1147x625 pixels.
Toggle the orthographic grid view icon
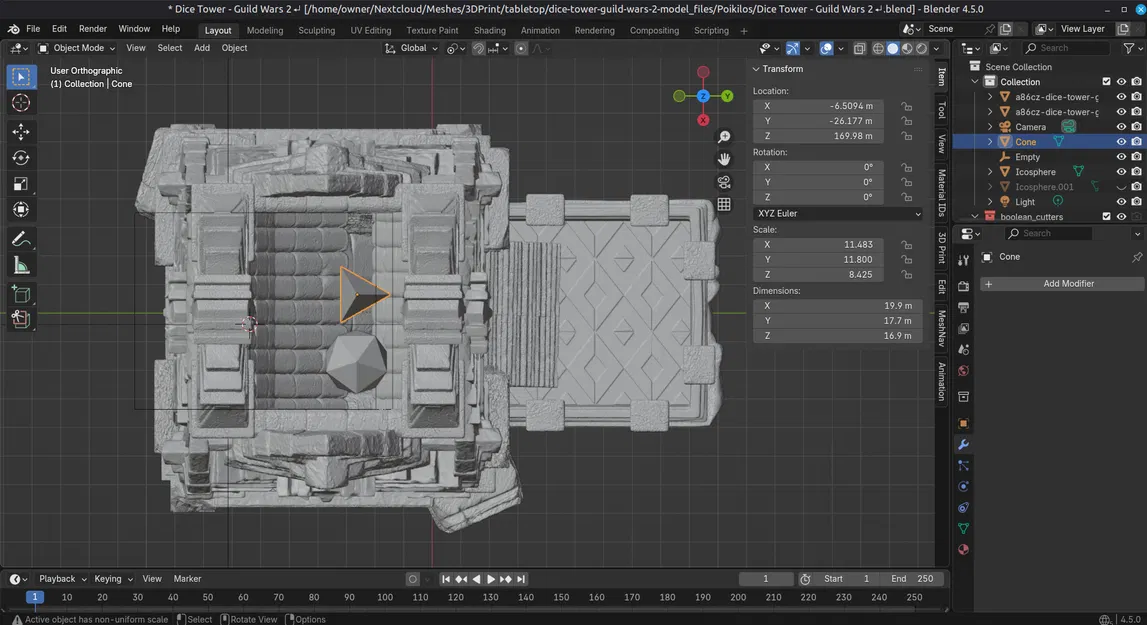[x=724, y=205]
